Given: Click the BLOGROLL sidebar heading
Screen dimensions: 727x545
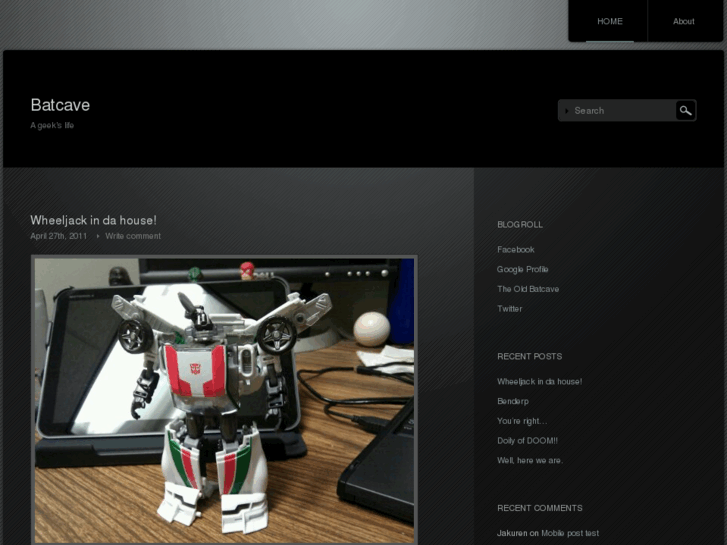Looking at the screenshot, I should 520,224.
